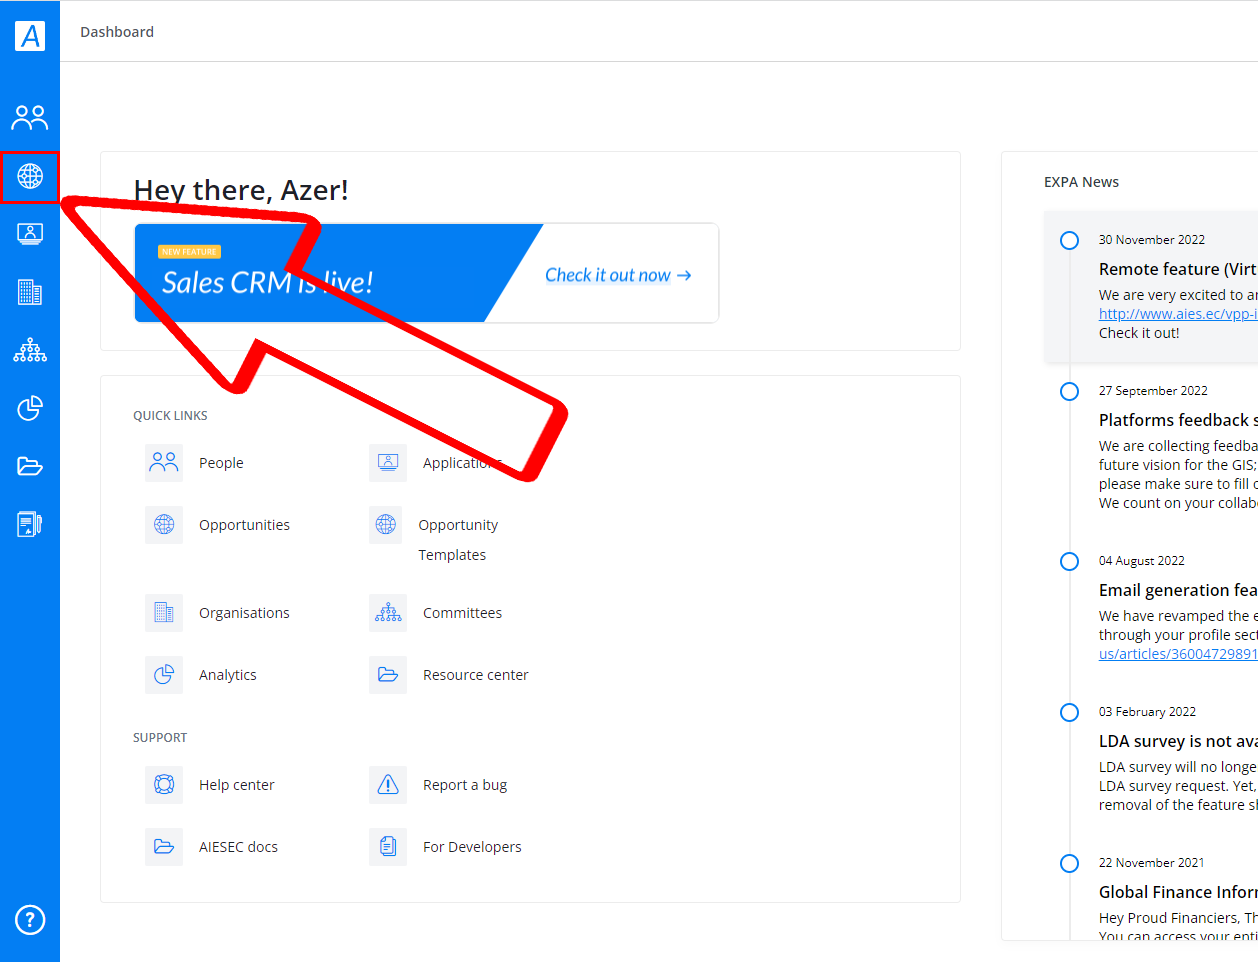Click the Email generation news headline
Viewport: 1258px width, 962px height.
[x=1178, y=590]
